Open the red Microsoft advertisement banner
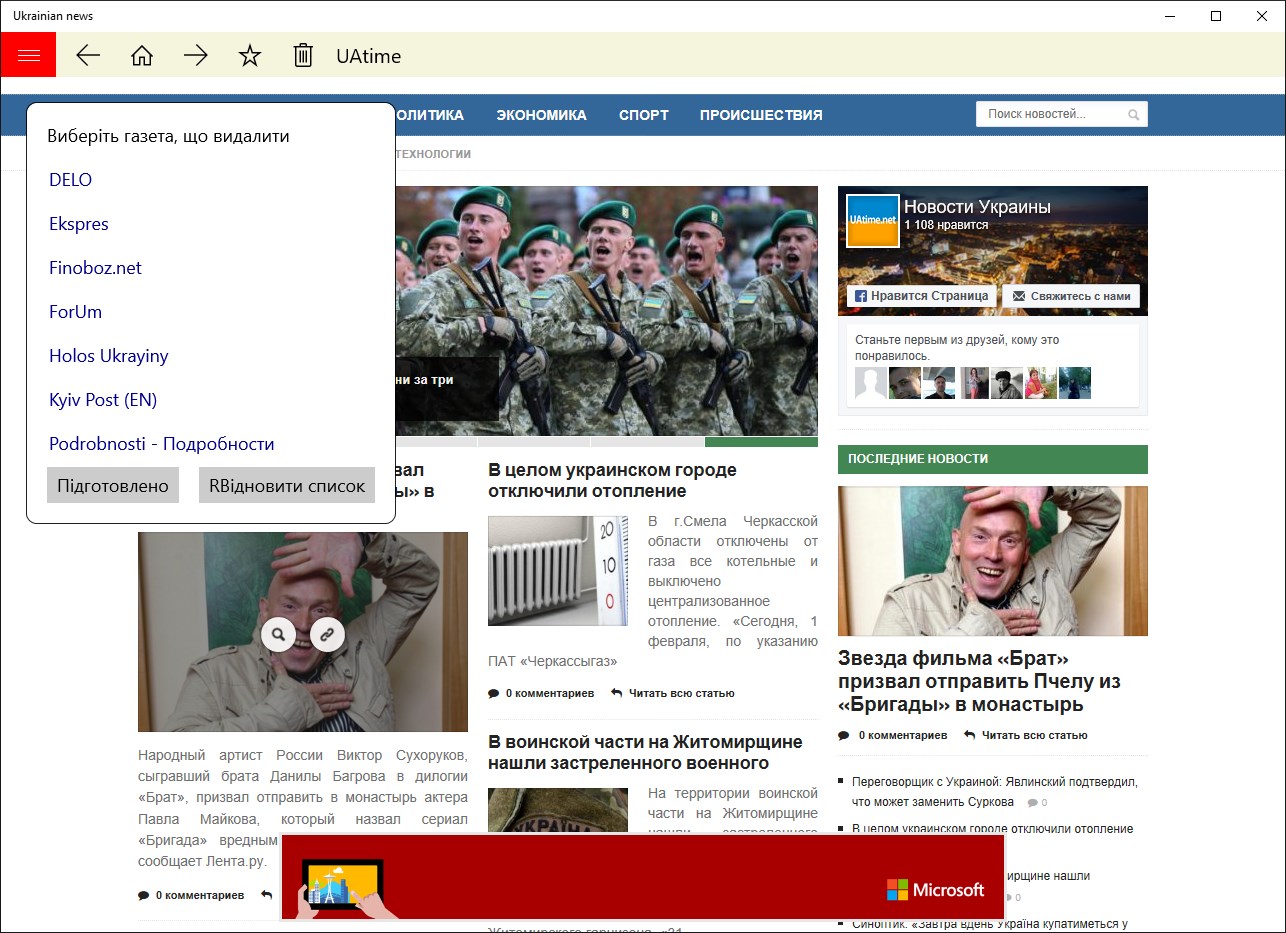 tap(642, 877)
